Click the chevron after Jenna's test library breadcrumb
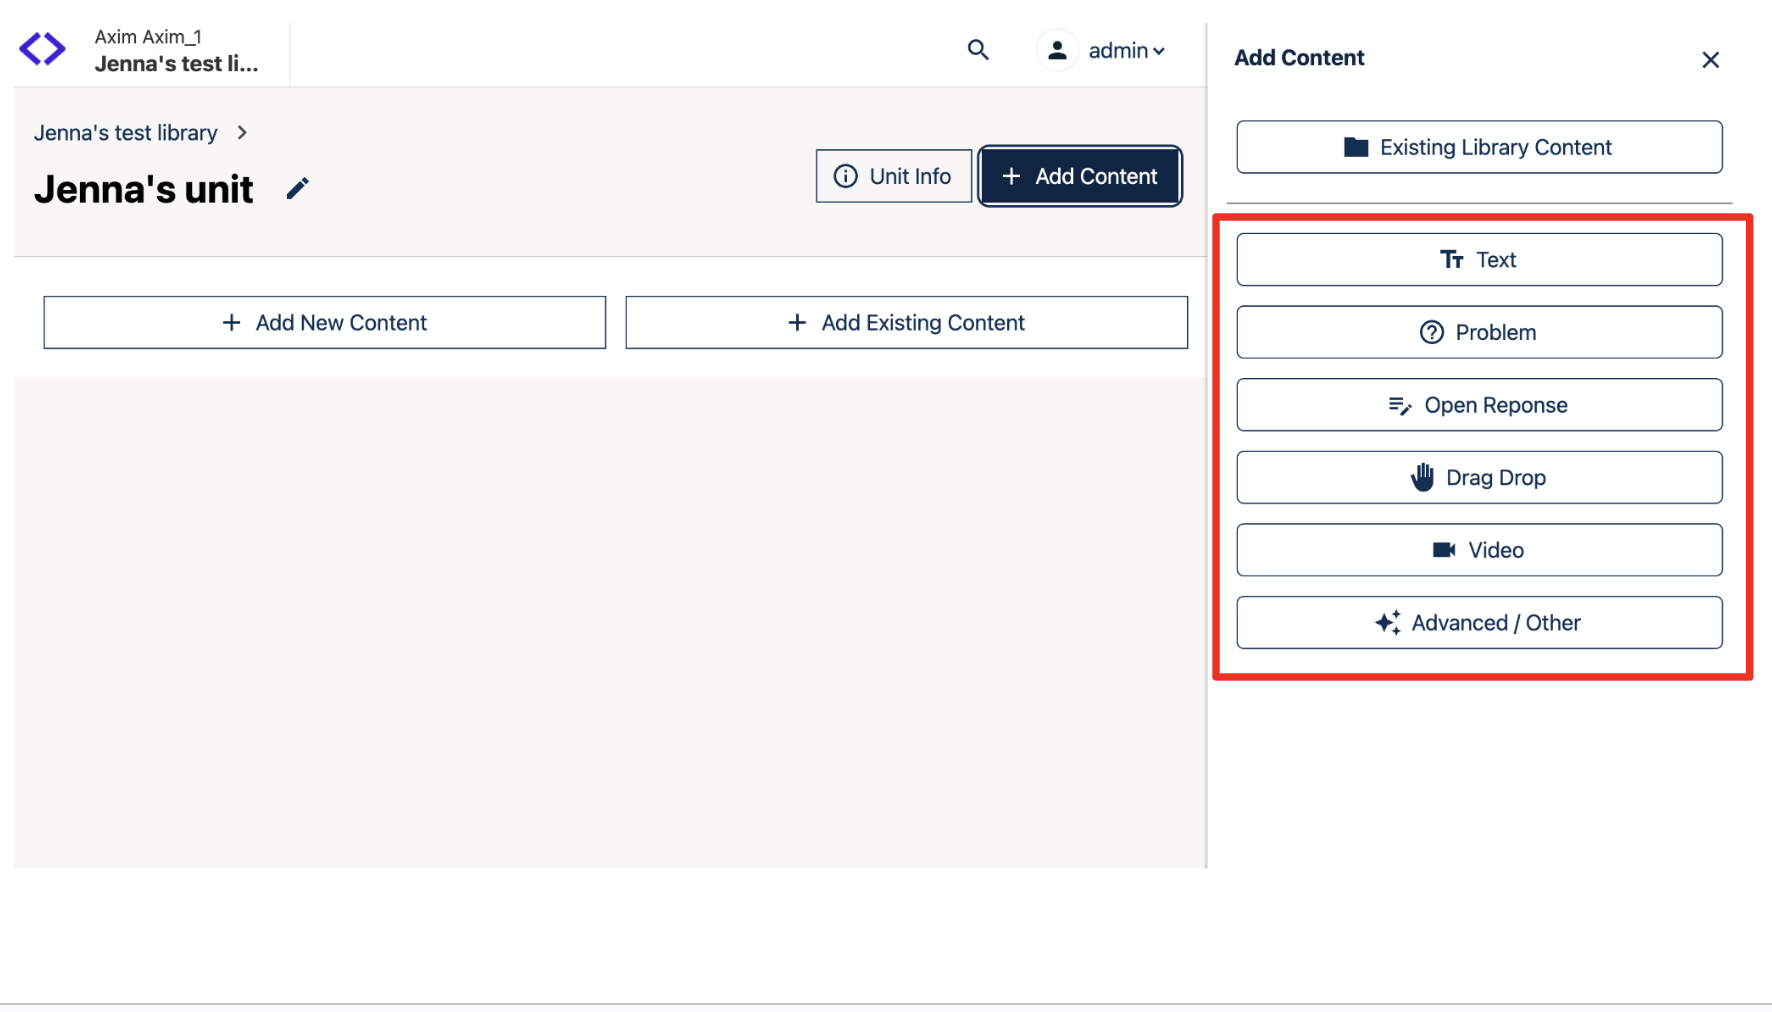This screenshot has height=1012, width=1772. (241, 132)
